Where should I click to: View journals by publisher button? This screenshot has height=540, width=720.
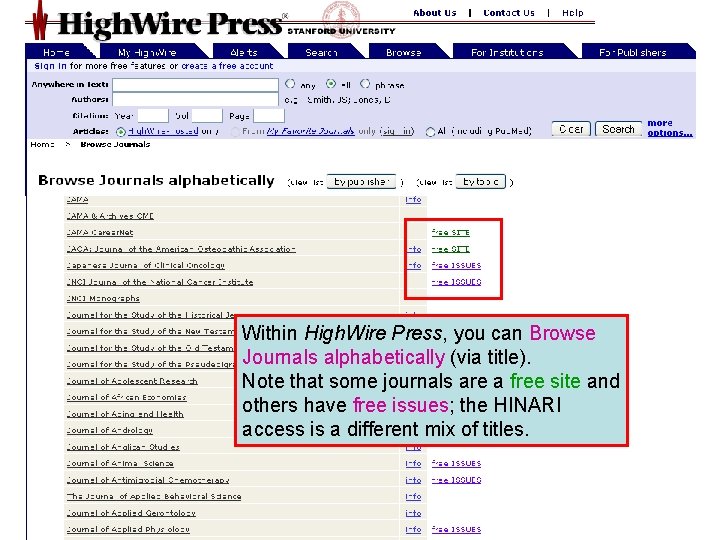tap(361, 182)
